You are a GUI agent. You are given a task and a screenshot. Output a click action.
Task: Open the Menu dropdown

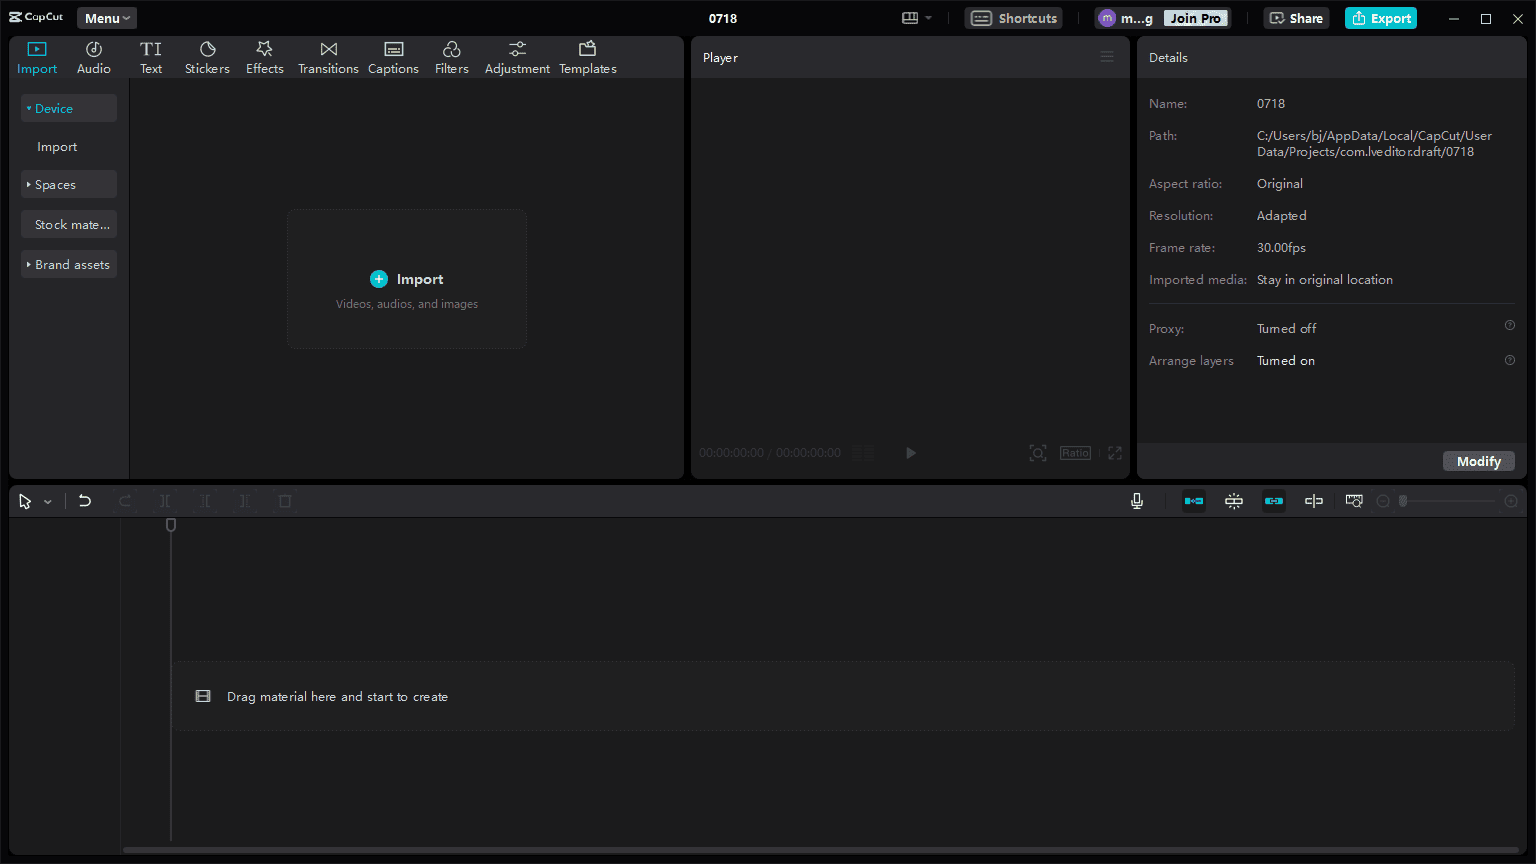pos(107,18)
